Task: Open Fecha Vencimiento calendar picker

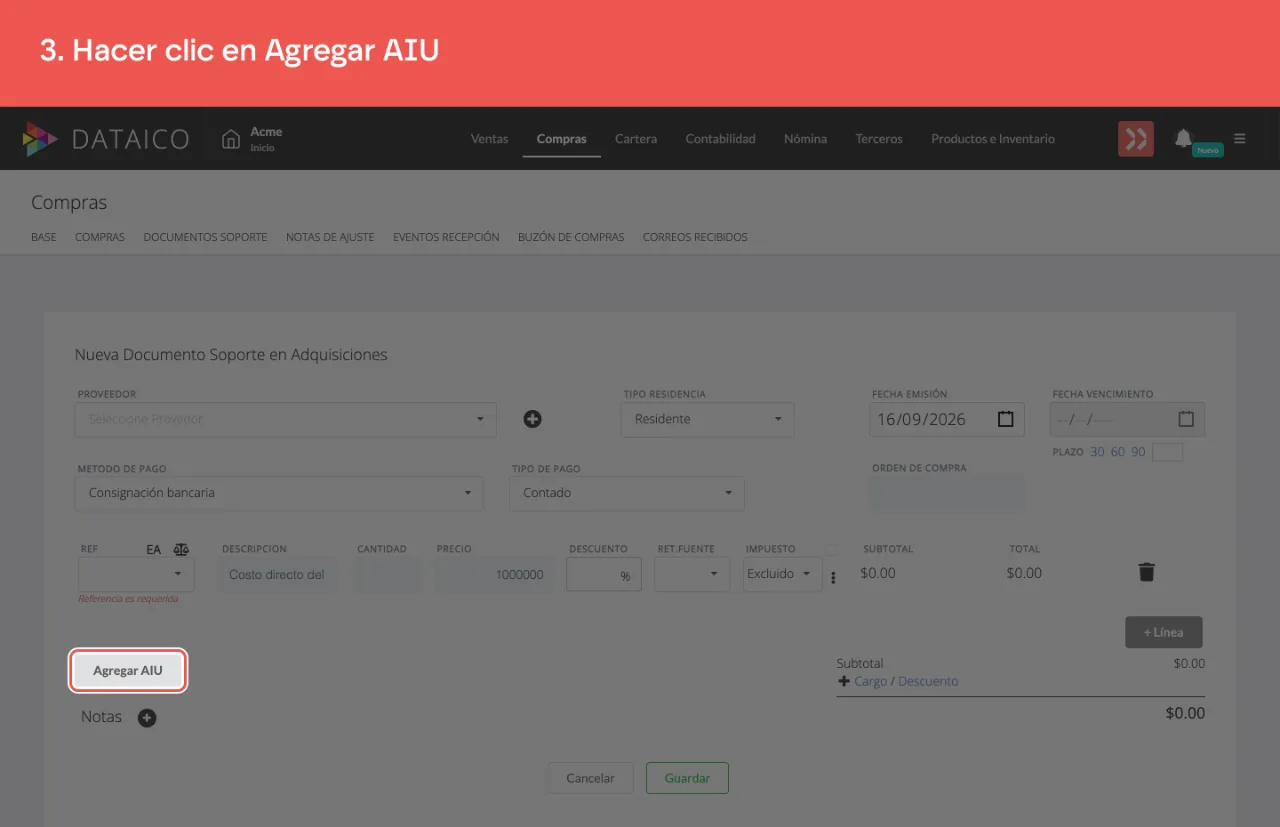Action: [1186, 419]
